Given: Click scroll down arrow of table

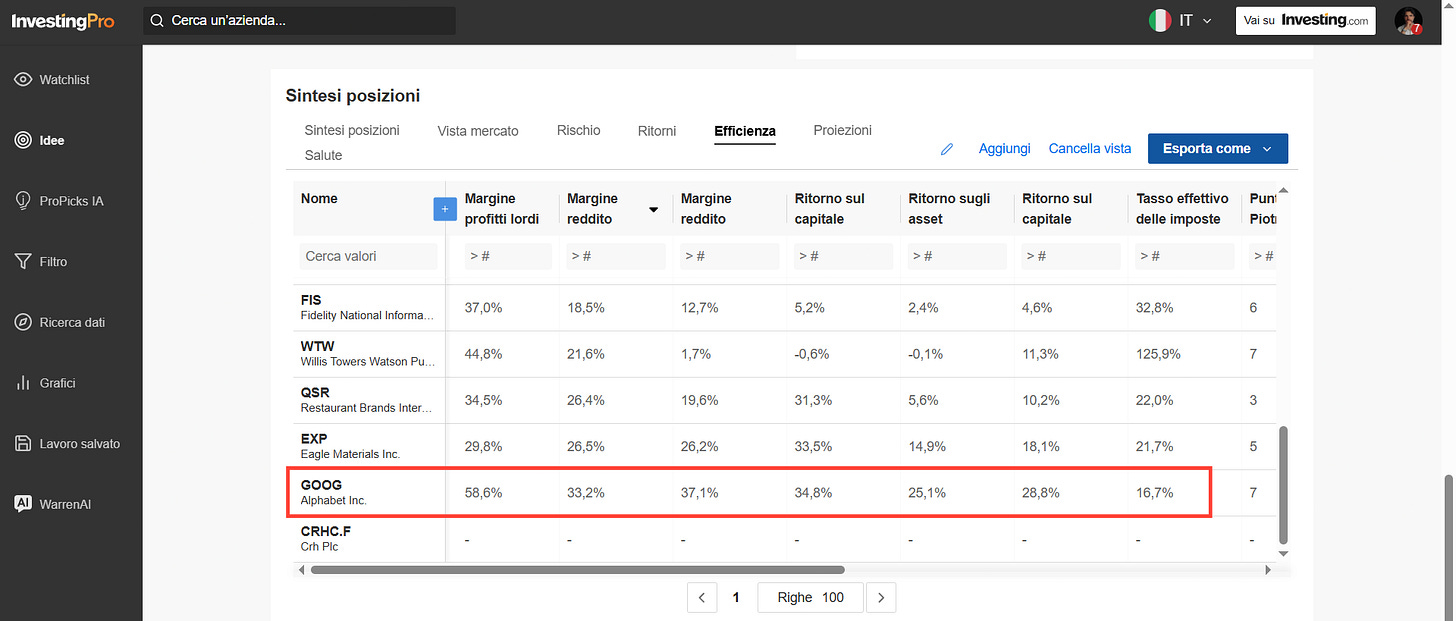Looking at the screenshot, I should point(1284,553).
